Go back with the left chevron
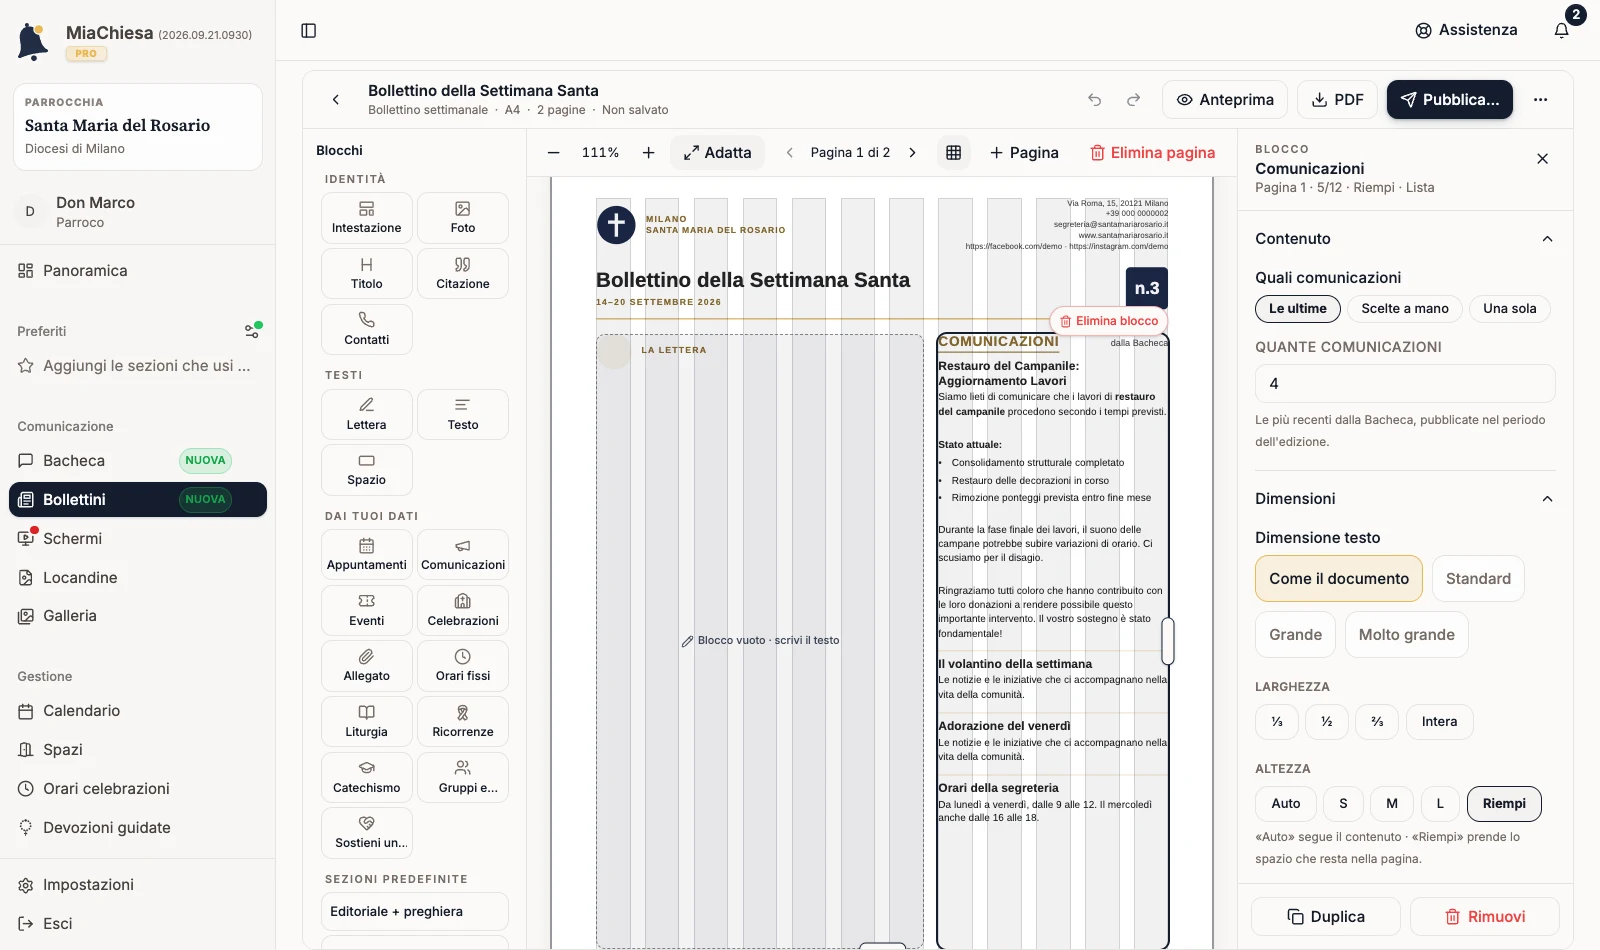The image size is (1600, 950). coord(336,99)
